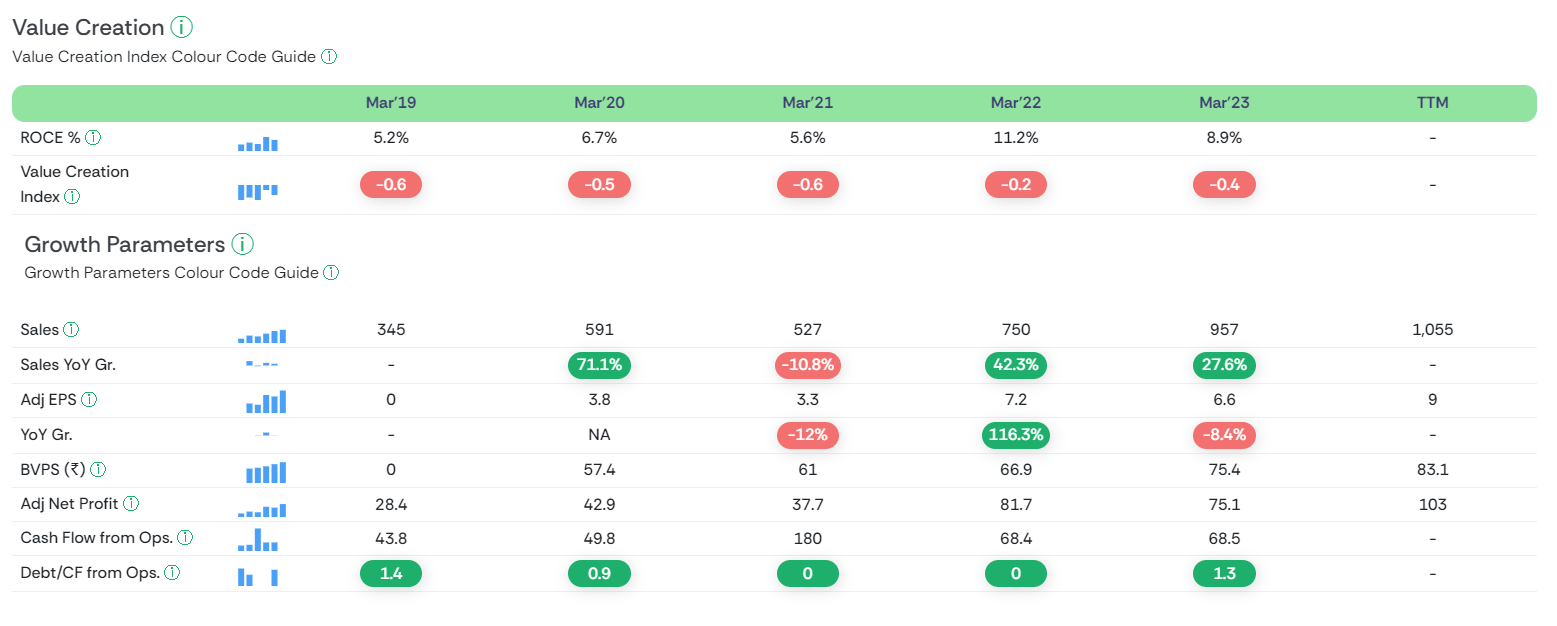Click info icon beside Cash Flow from Ops.
The height and width of the screenshot is (626, 1557).
coord(185,538)
